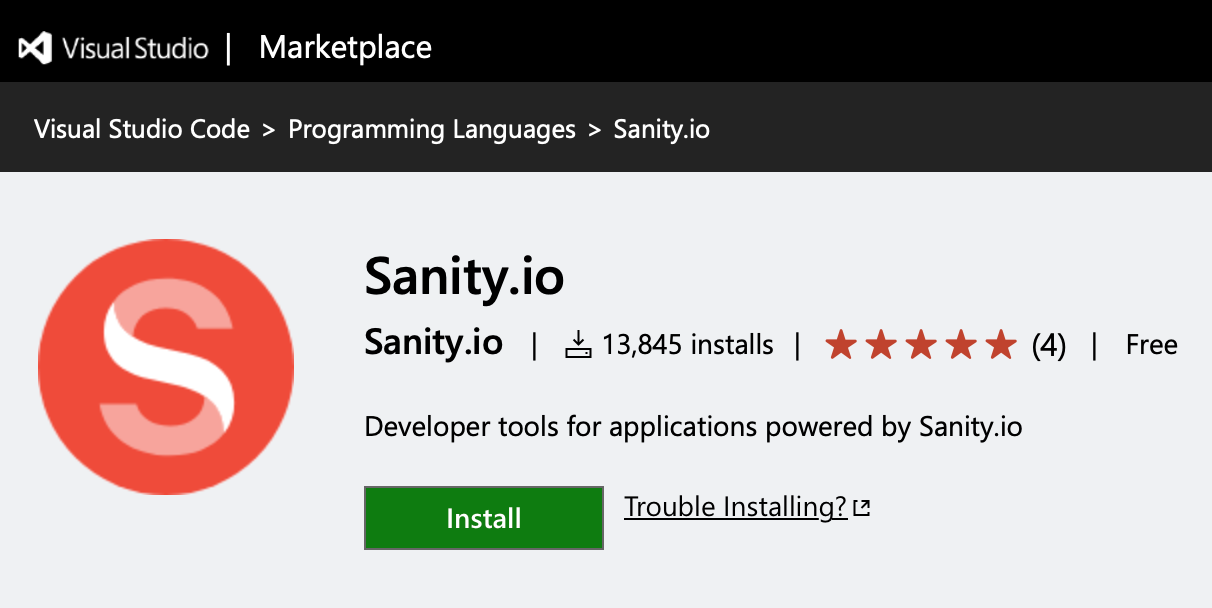Viewport: 1212px width, 608px height.
Task: Select the third rating star
Action: coord(921,344)
